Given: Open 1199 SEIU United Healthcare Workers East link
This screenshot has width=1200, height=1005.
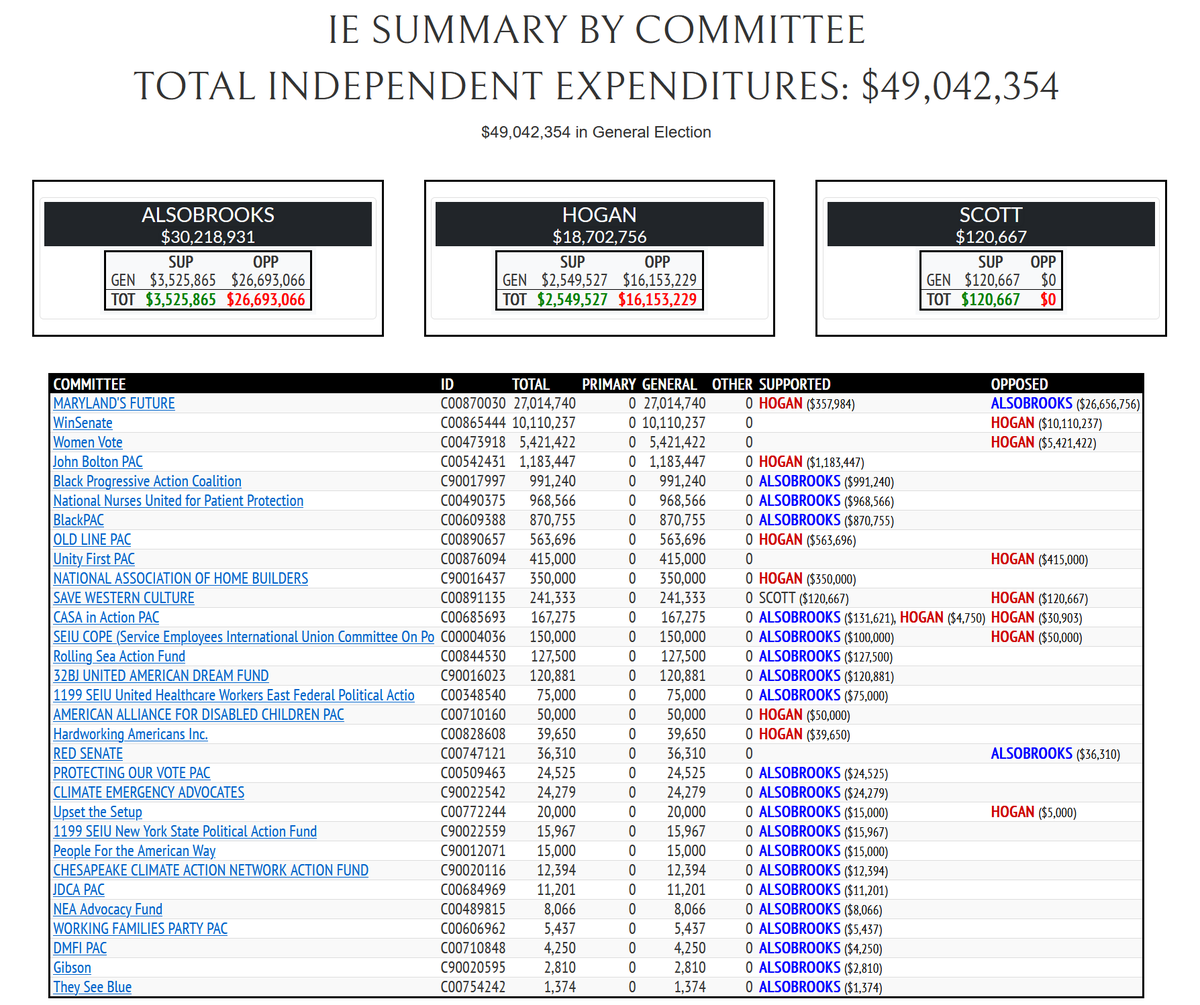Looking at the screenshot, I should (234, 696).
